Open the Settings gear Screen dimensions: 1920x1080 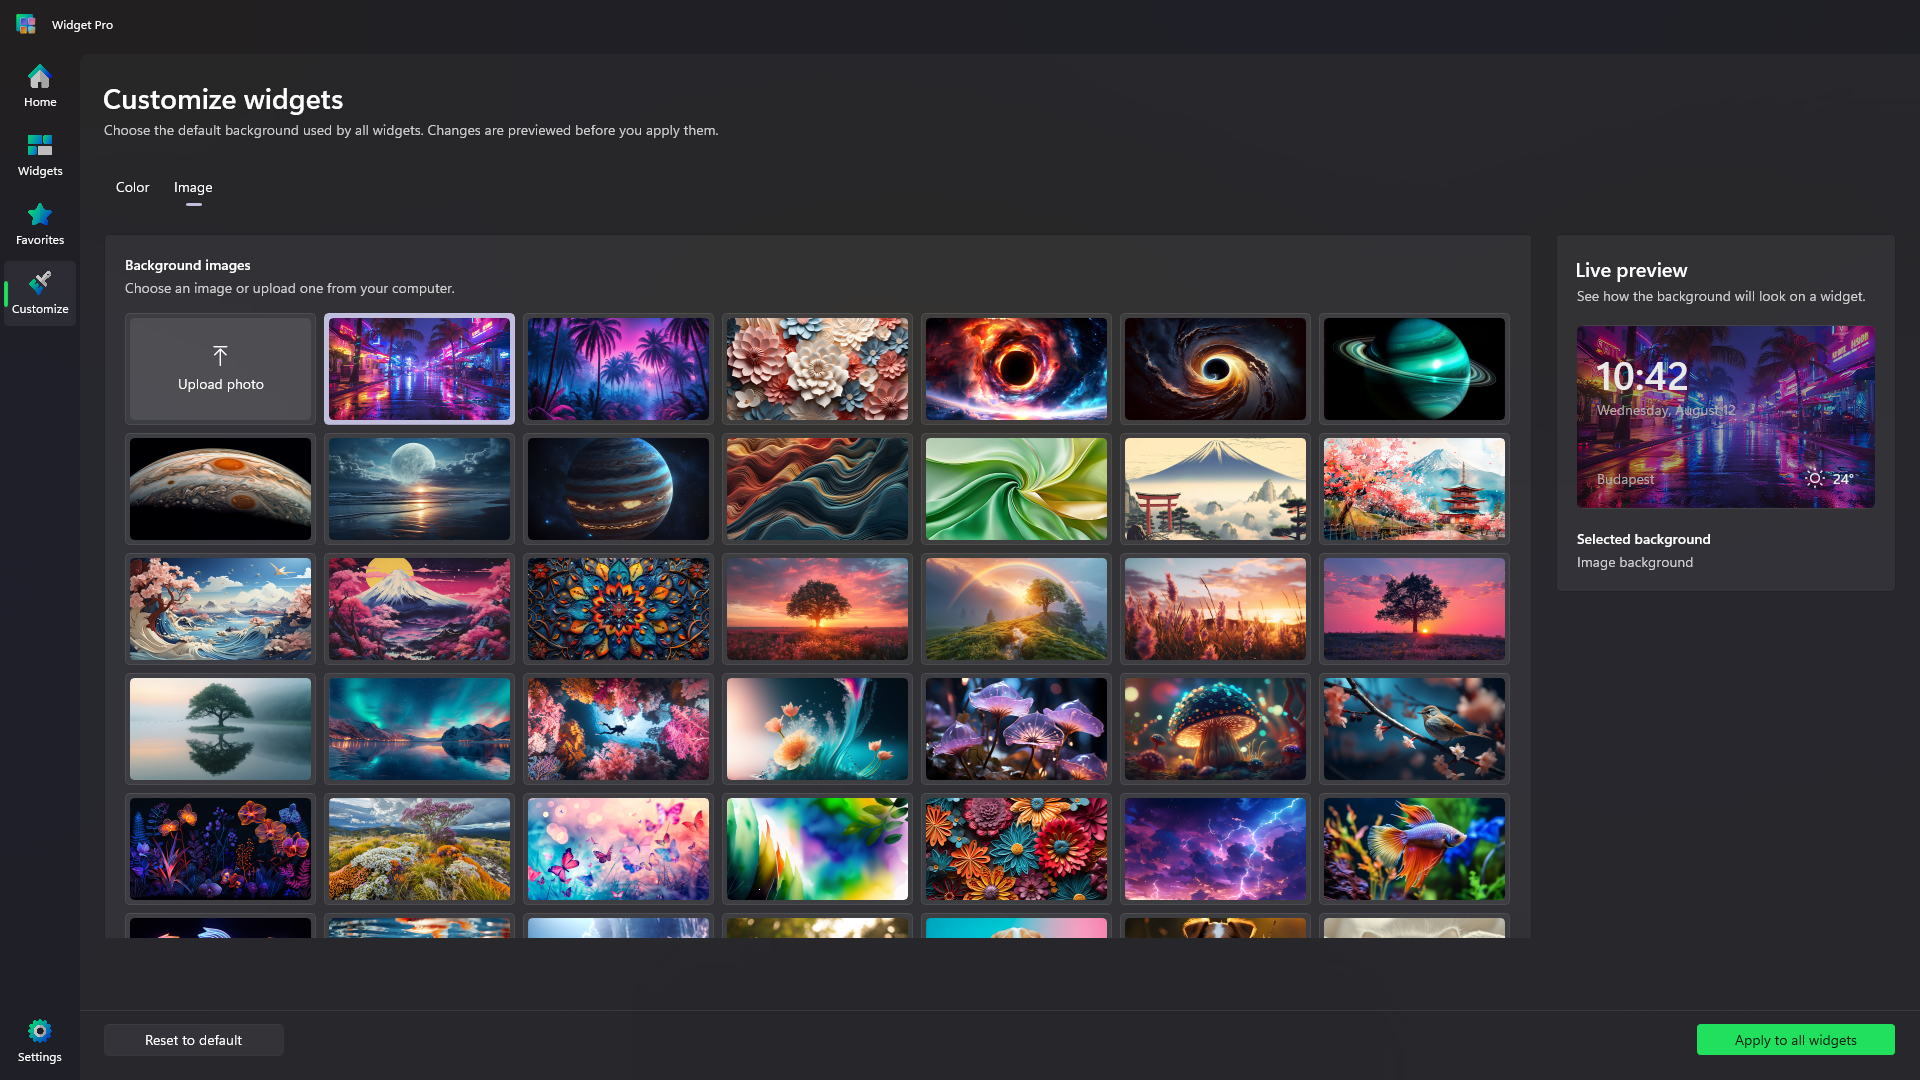pos(40,1041)
